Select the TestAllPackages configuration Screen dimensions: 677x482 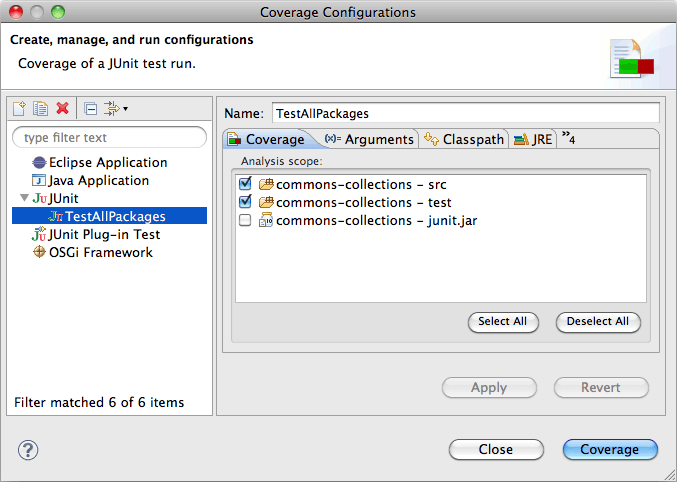[109, 216]
